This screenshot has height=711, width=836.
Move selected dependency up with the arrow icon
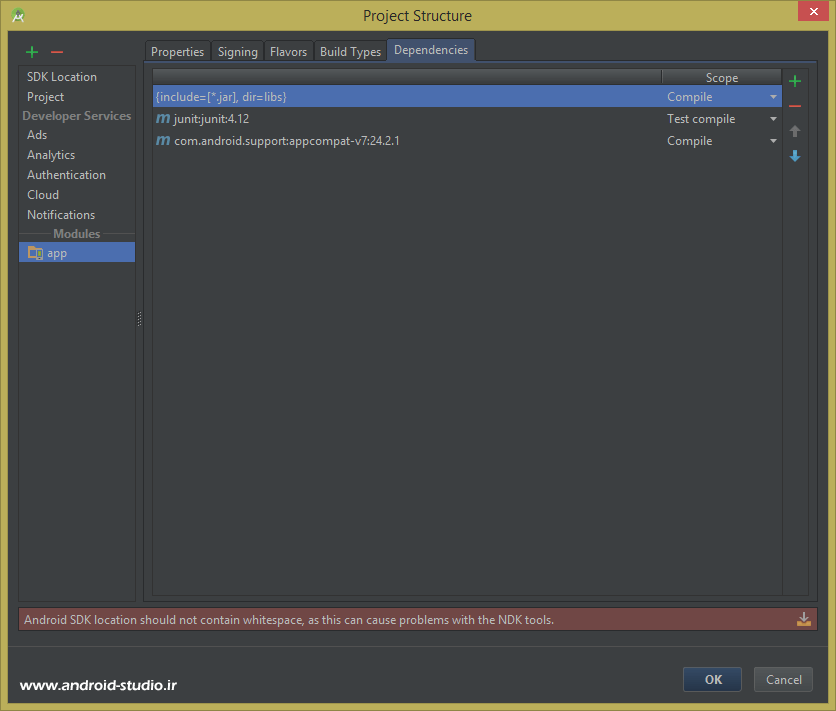coord(794,131)
